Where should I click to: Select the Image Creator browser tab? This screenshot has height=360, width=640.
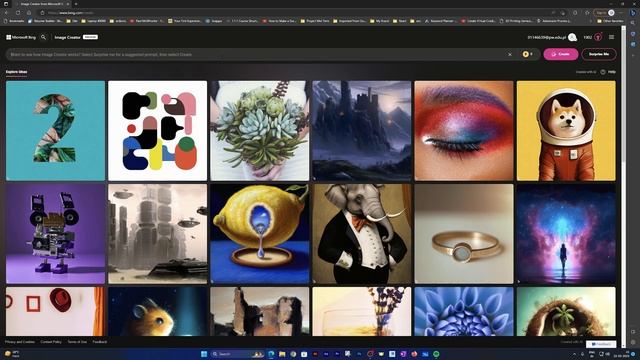click(x=42, y=4)
